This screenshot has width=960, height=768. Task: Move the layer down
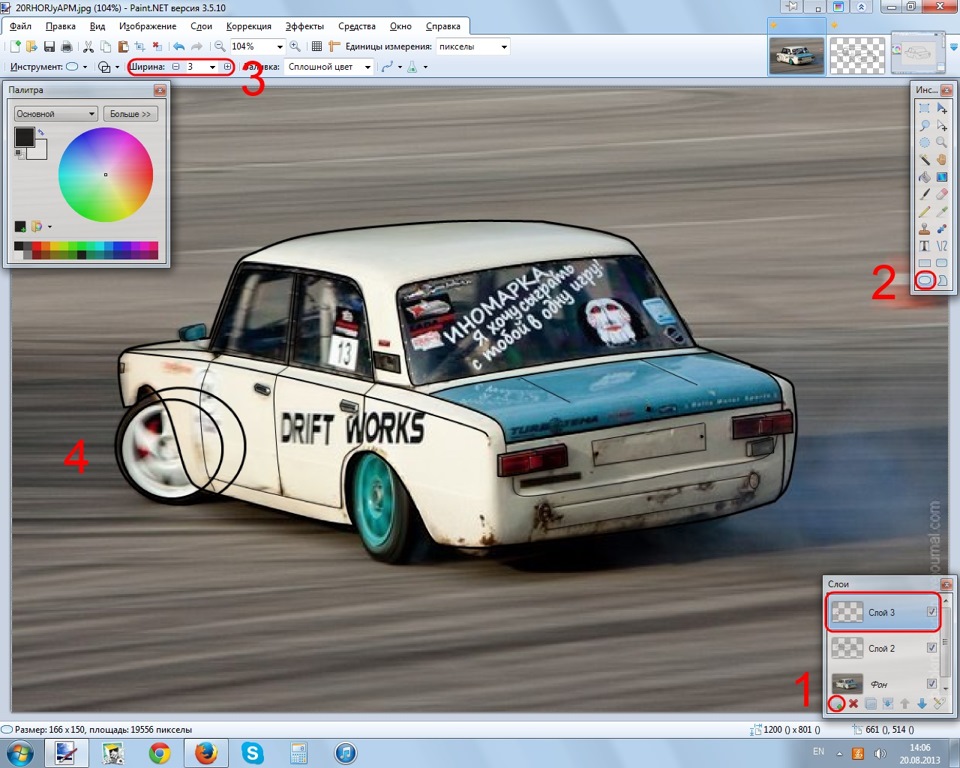[922, 704]
